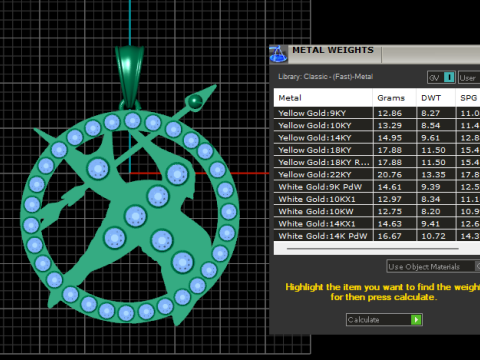Viewport: 480px width, 360px height.
Task: Select the Yellow Gold:18KY row
Action: [x=377, y=150]
